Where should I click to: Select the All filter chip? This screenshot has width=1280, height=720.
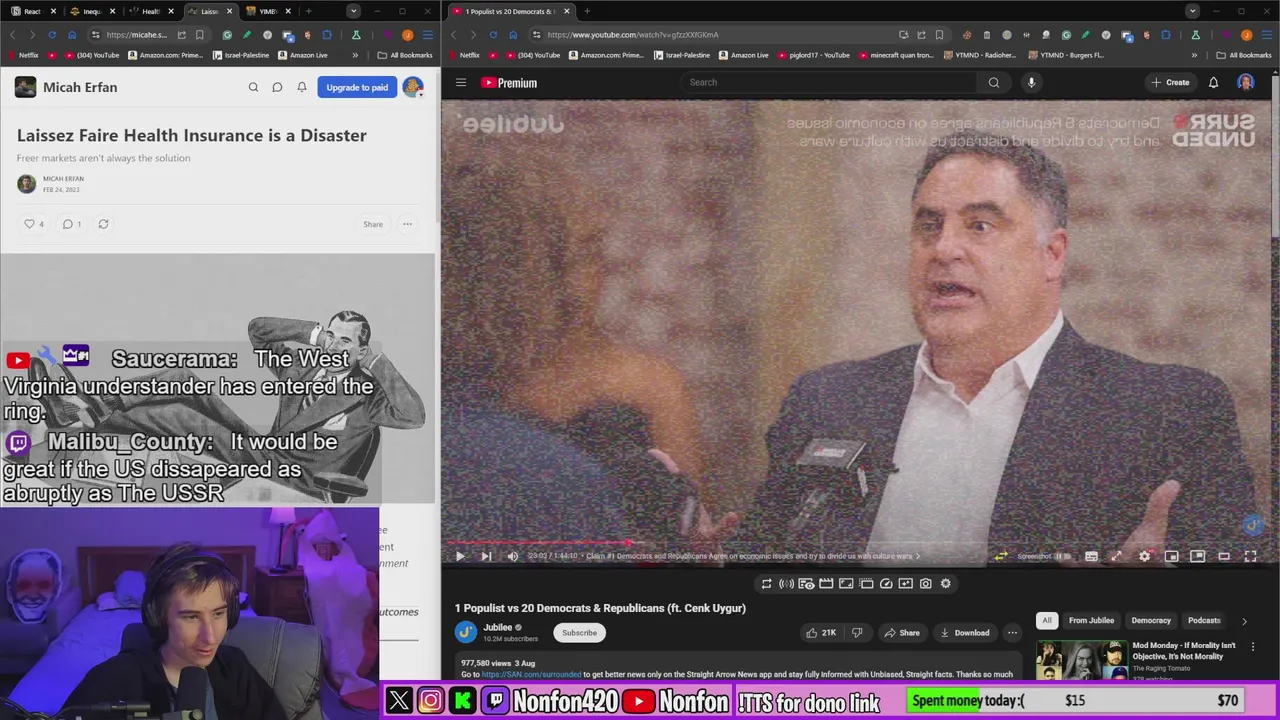[x=1047, y=620]
